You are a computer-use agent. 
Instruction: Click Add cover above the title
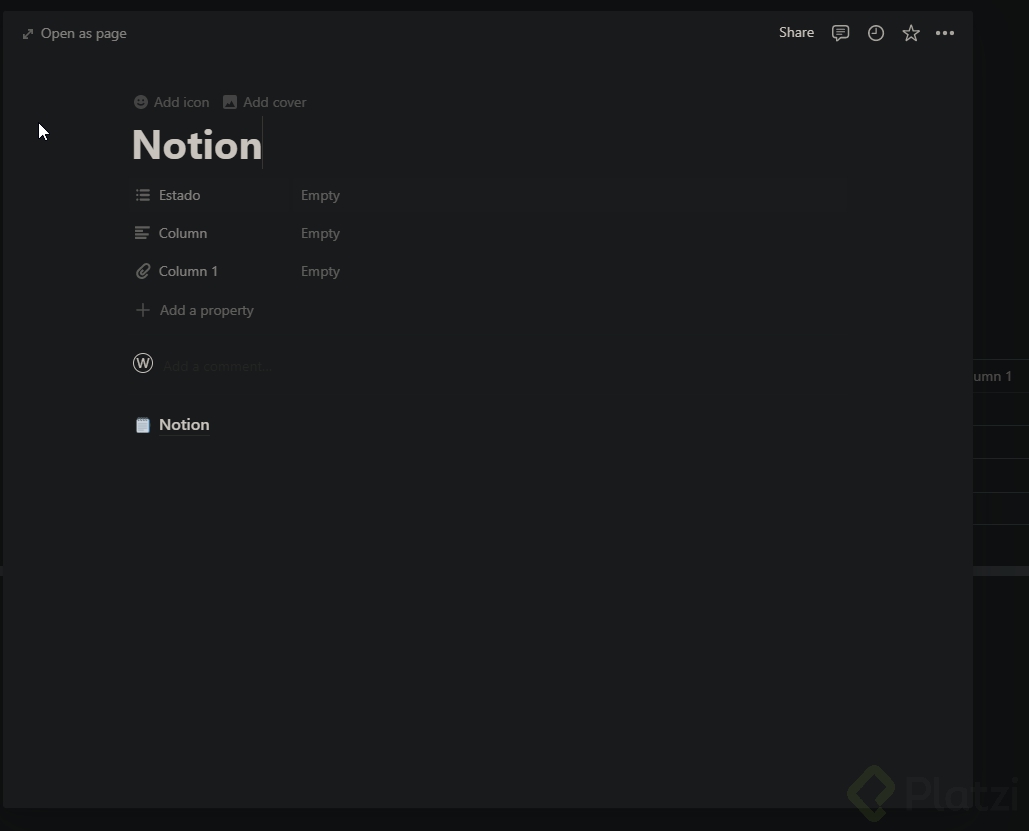(x=264, y=102)
